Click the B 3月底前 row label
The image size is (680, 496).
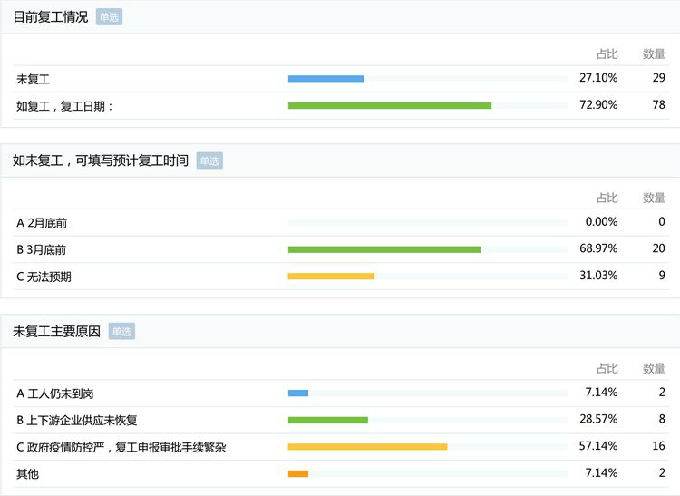point(41,250)
